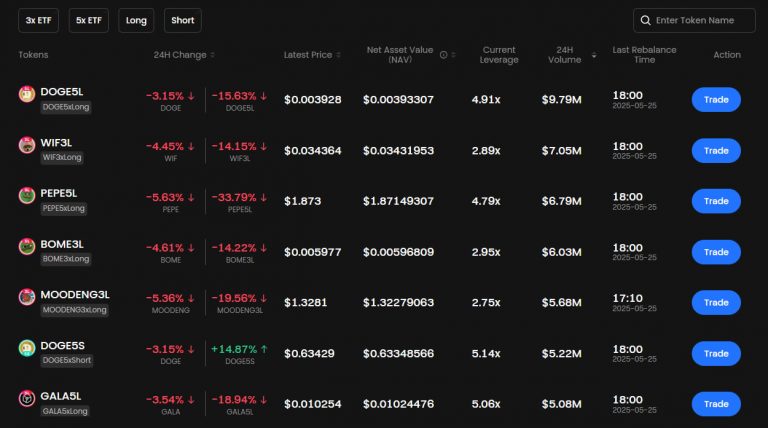The width and height of the screenshot is (768, 428).
Task: Click the $5.08M volume value
Action: tap(561, 404)
